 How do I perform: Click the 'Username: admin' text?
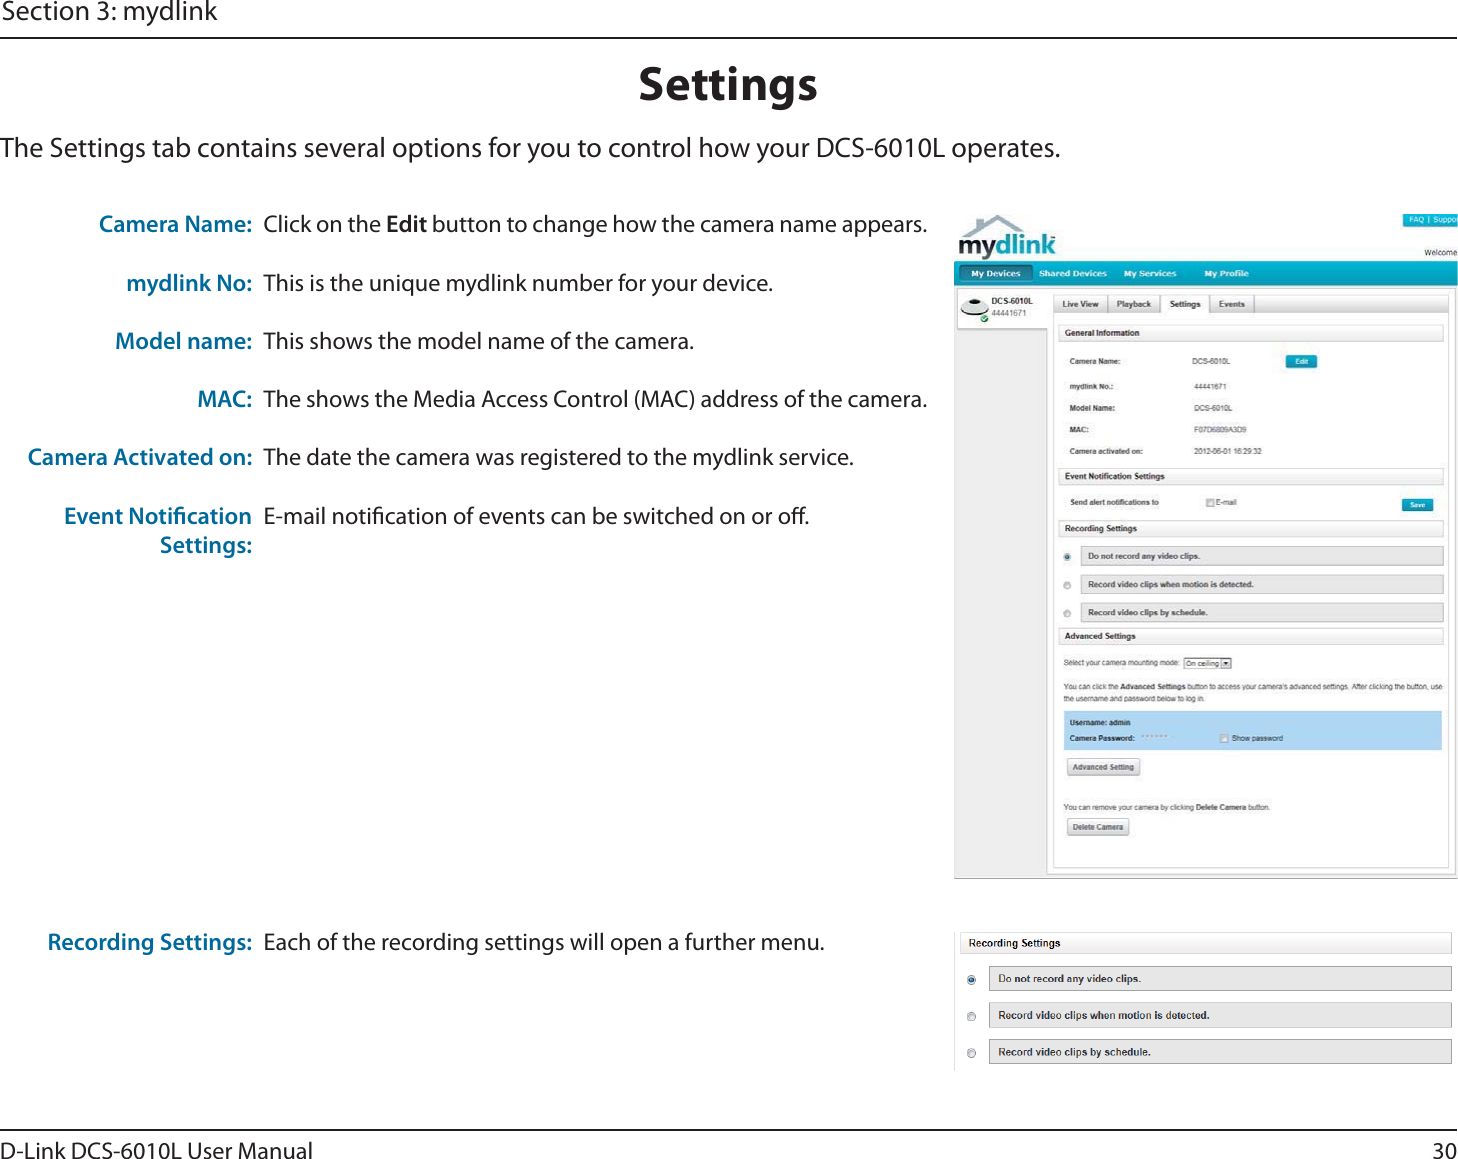point(1100,723)
